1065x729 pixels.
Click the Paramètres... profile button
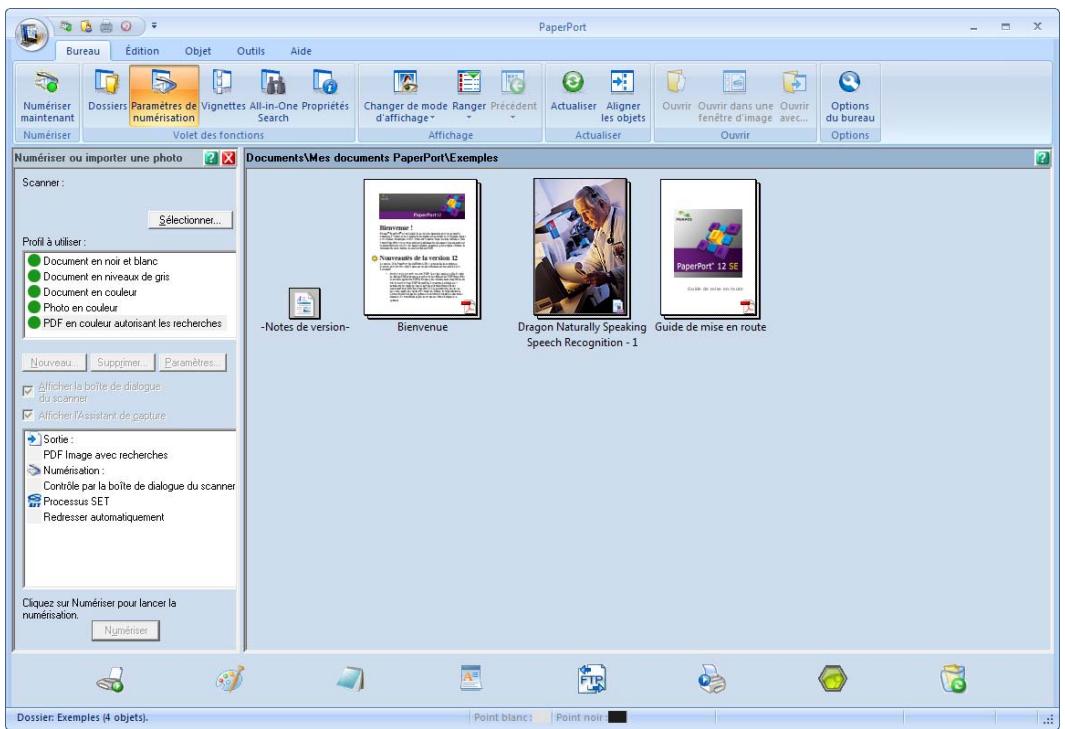(192, 363)
